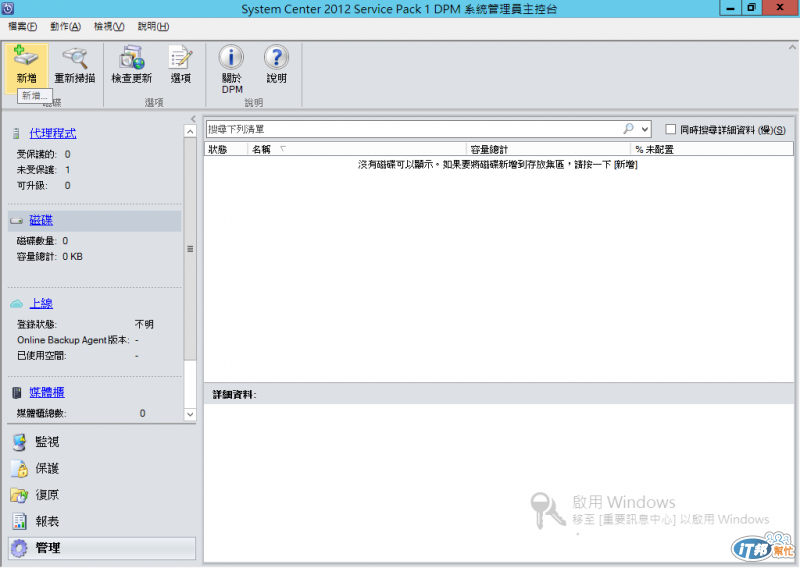Sort by the 容量總計 column header
The width and height of the screenshot is (800, 568).
point(548,150)
